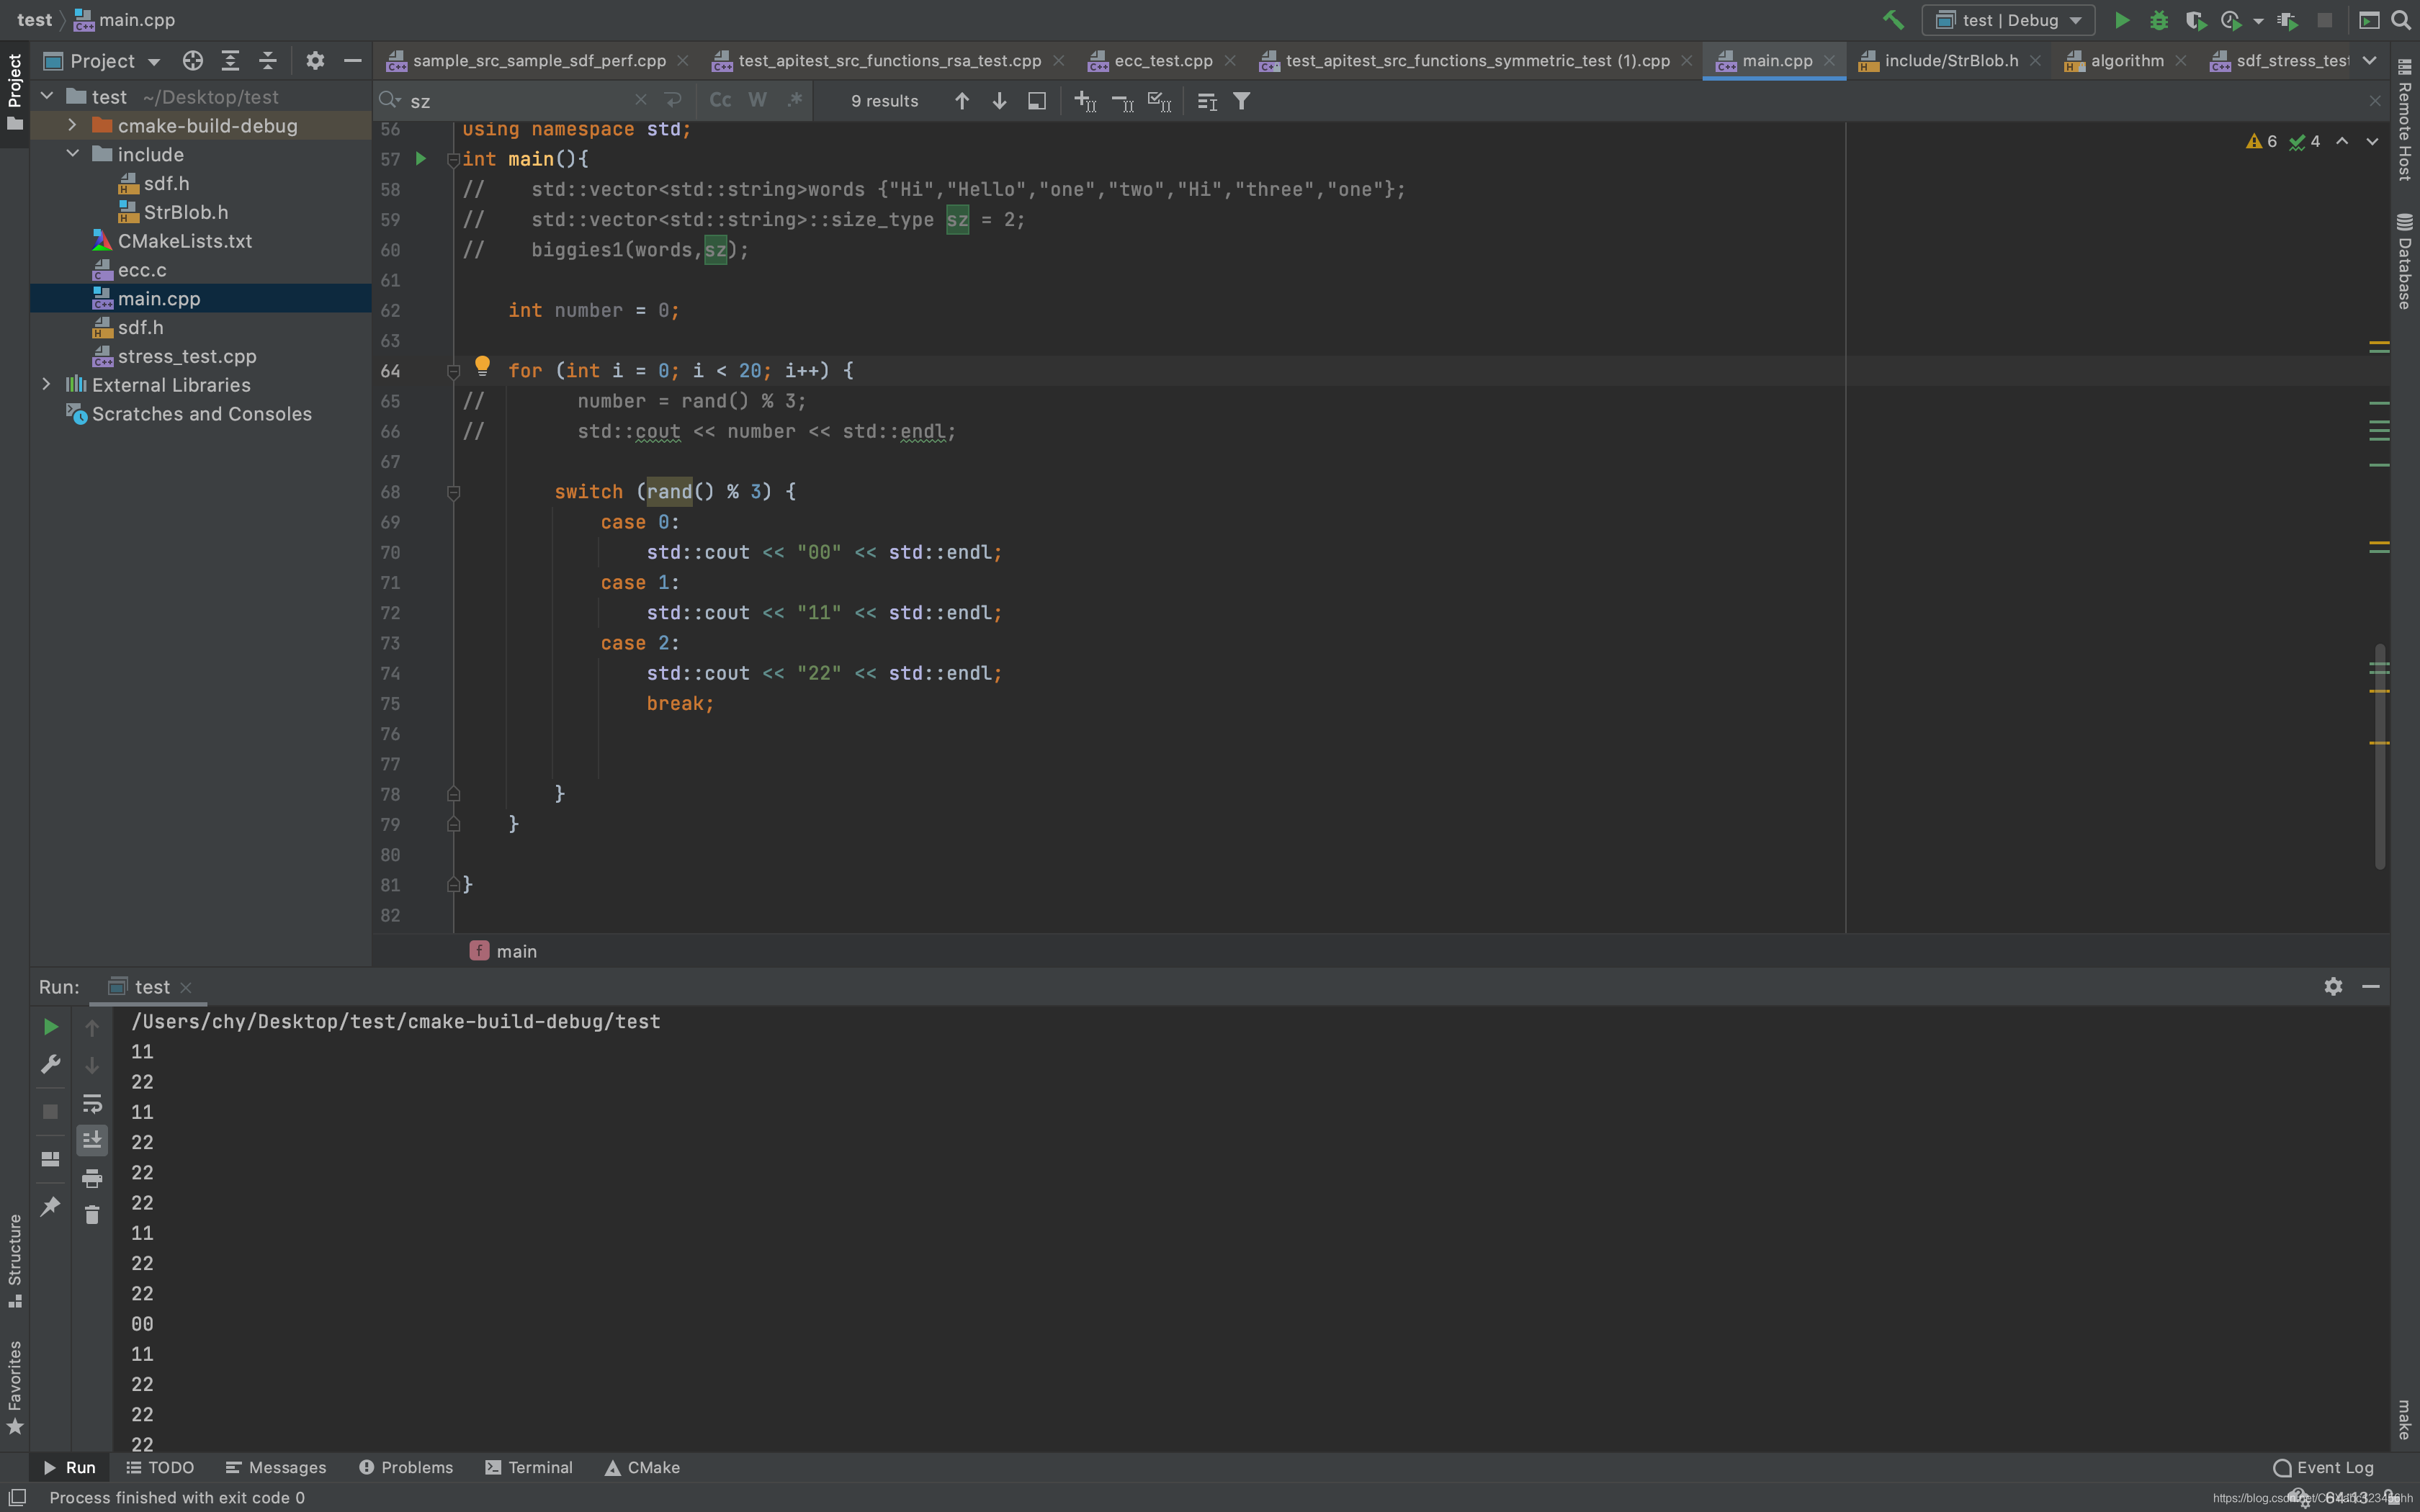The height and width of the screenshot is (1512, 2420).
Task: Start debugging with the bug icon
Action: (x=2158, y=20)
